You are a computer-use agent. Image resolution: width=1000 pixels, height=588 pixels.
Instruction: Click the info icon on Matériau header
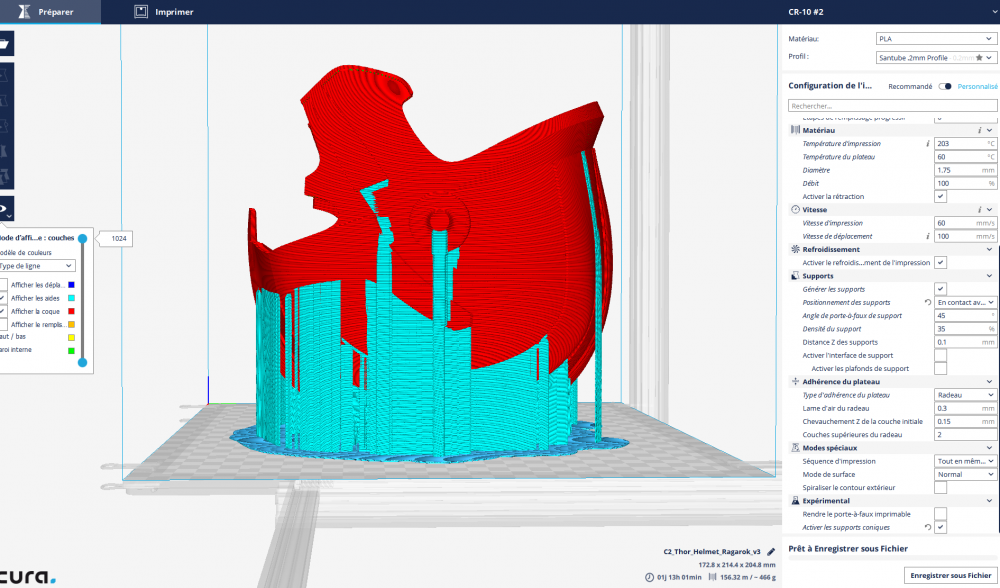979,130
